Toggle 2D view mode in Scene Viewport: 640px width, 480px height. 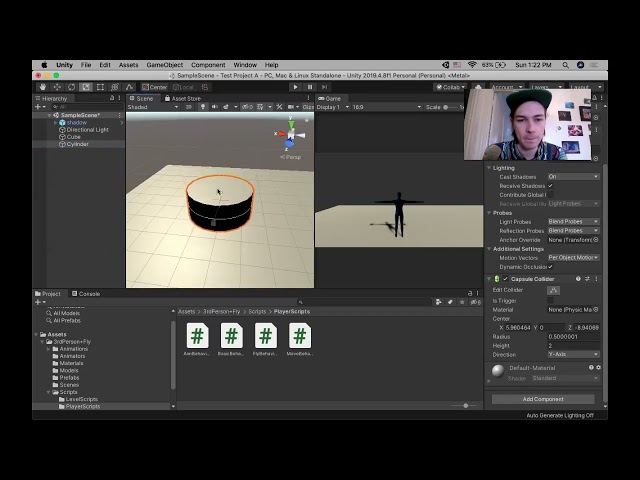[189, 107]
